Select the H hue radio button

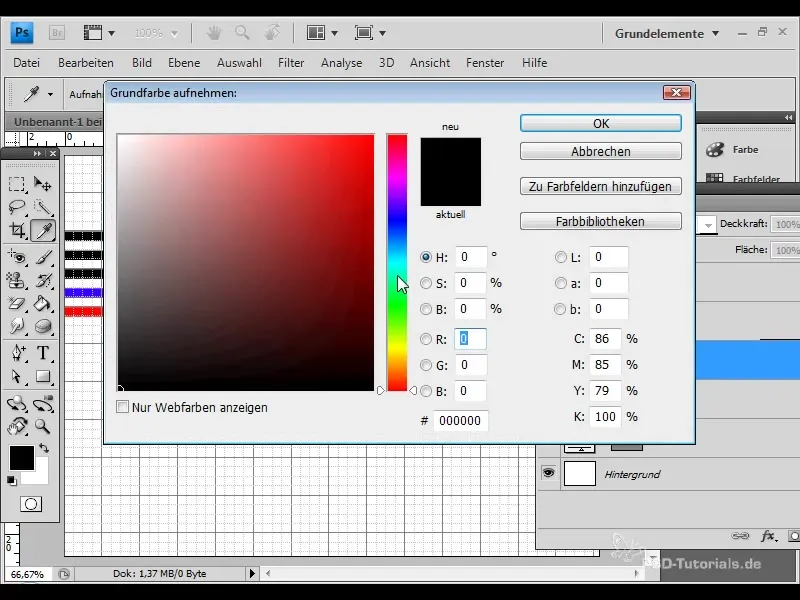click(426, 257)
